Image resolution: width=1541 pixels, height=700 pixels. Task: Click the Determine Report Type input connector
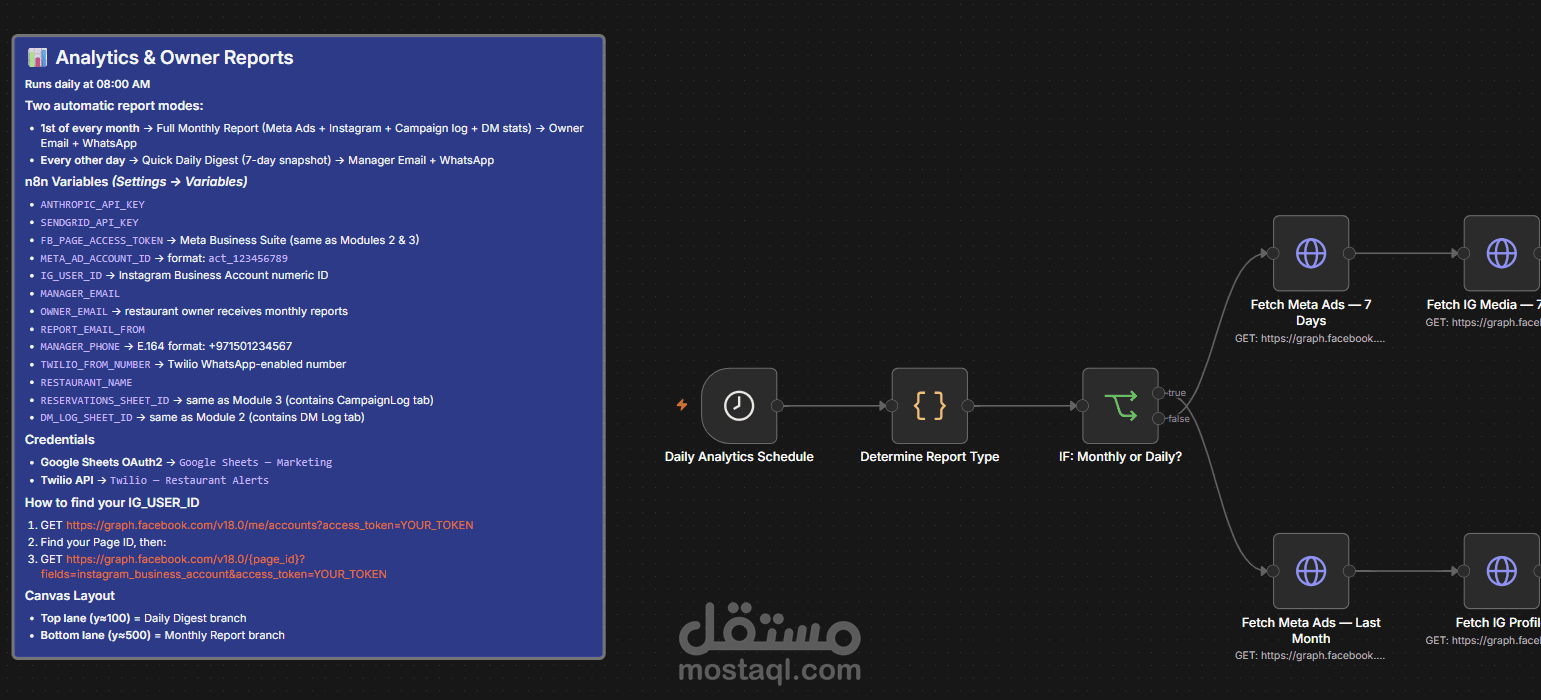(892, 406)
